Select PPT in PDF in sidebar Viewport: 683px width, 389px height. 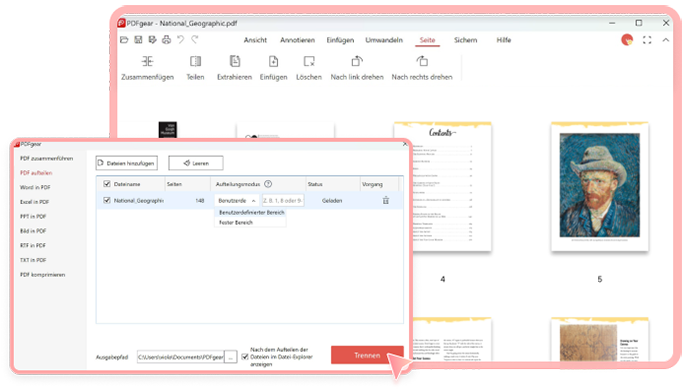(33, 216)
